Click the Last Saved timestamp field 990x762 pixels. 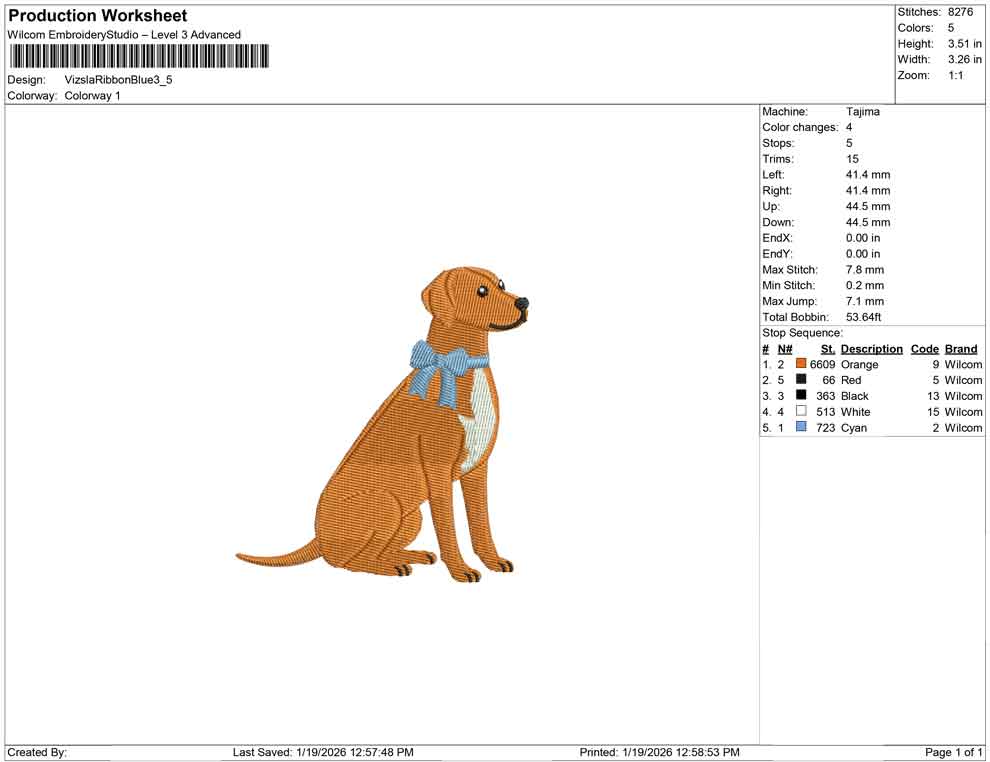point(323,752)
